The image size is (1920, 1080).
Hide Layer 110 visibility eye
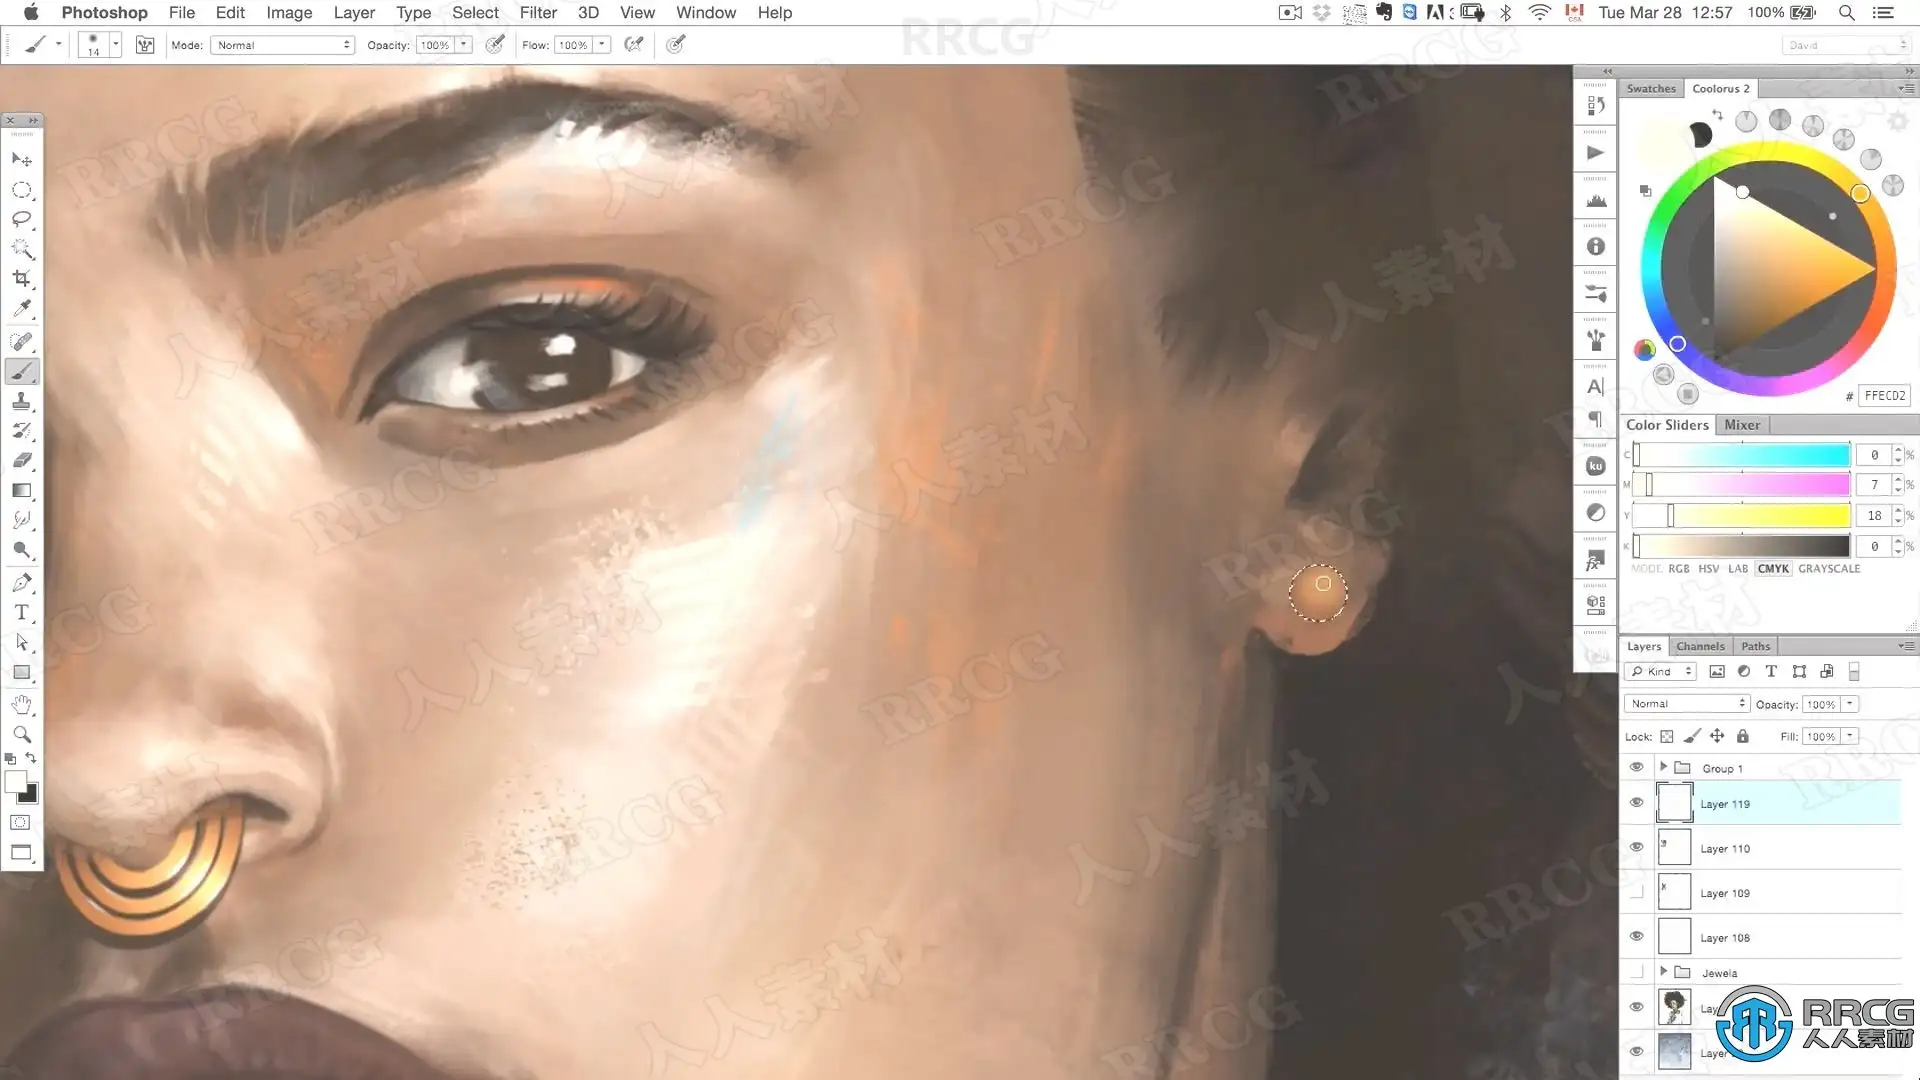[1636, 848]
